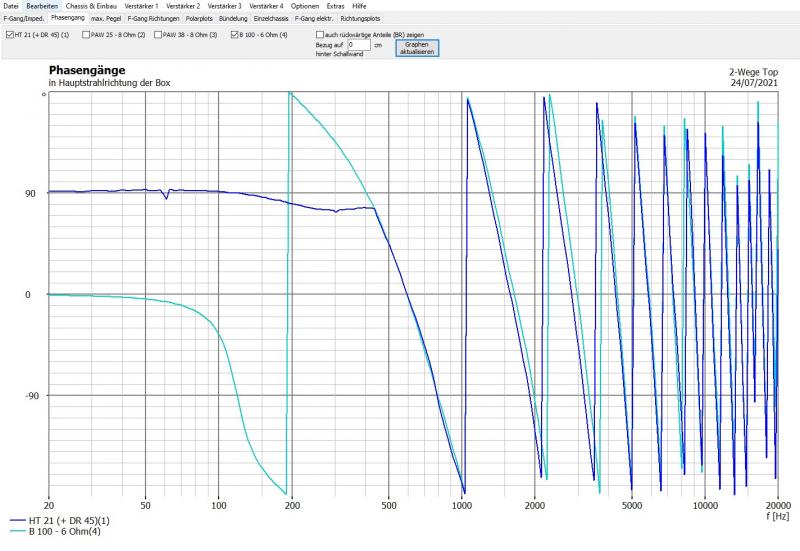
Task: Open the Optionen menu
Action: click(x=304, y=6)
